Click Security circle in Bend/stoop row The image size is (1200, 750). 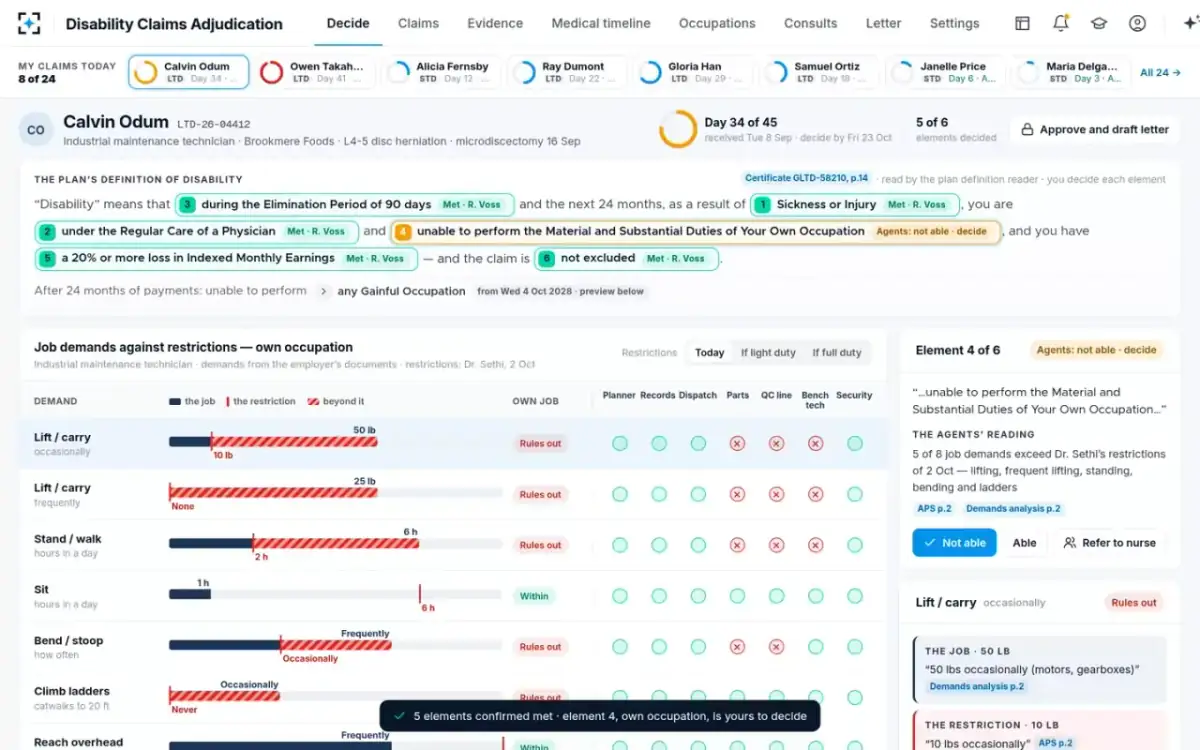pos(855,647)
